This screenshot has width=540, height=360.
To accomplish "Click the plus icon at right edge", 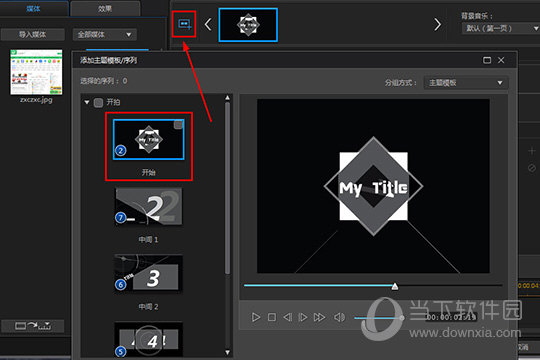I will pyautogui.click(x=532, y=151).
